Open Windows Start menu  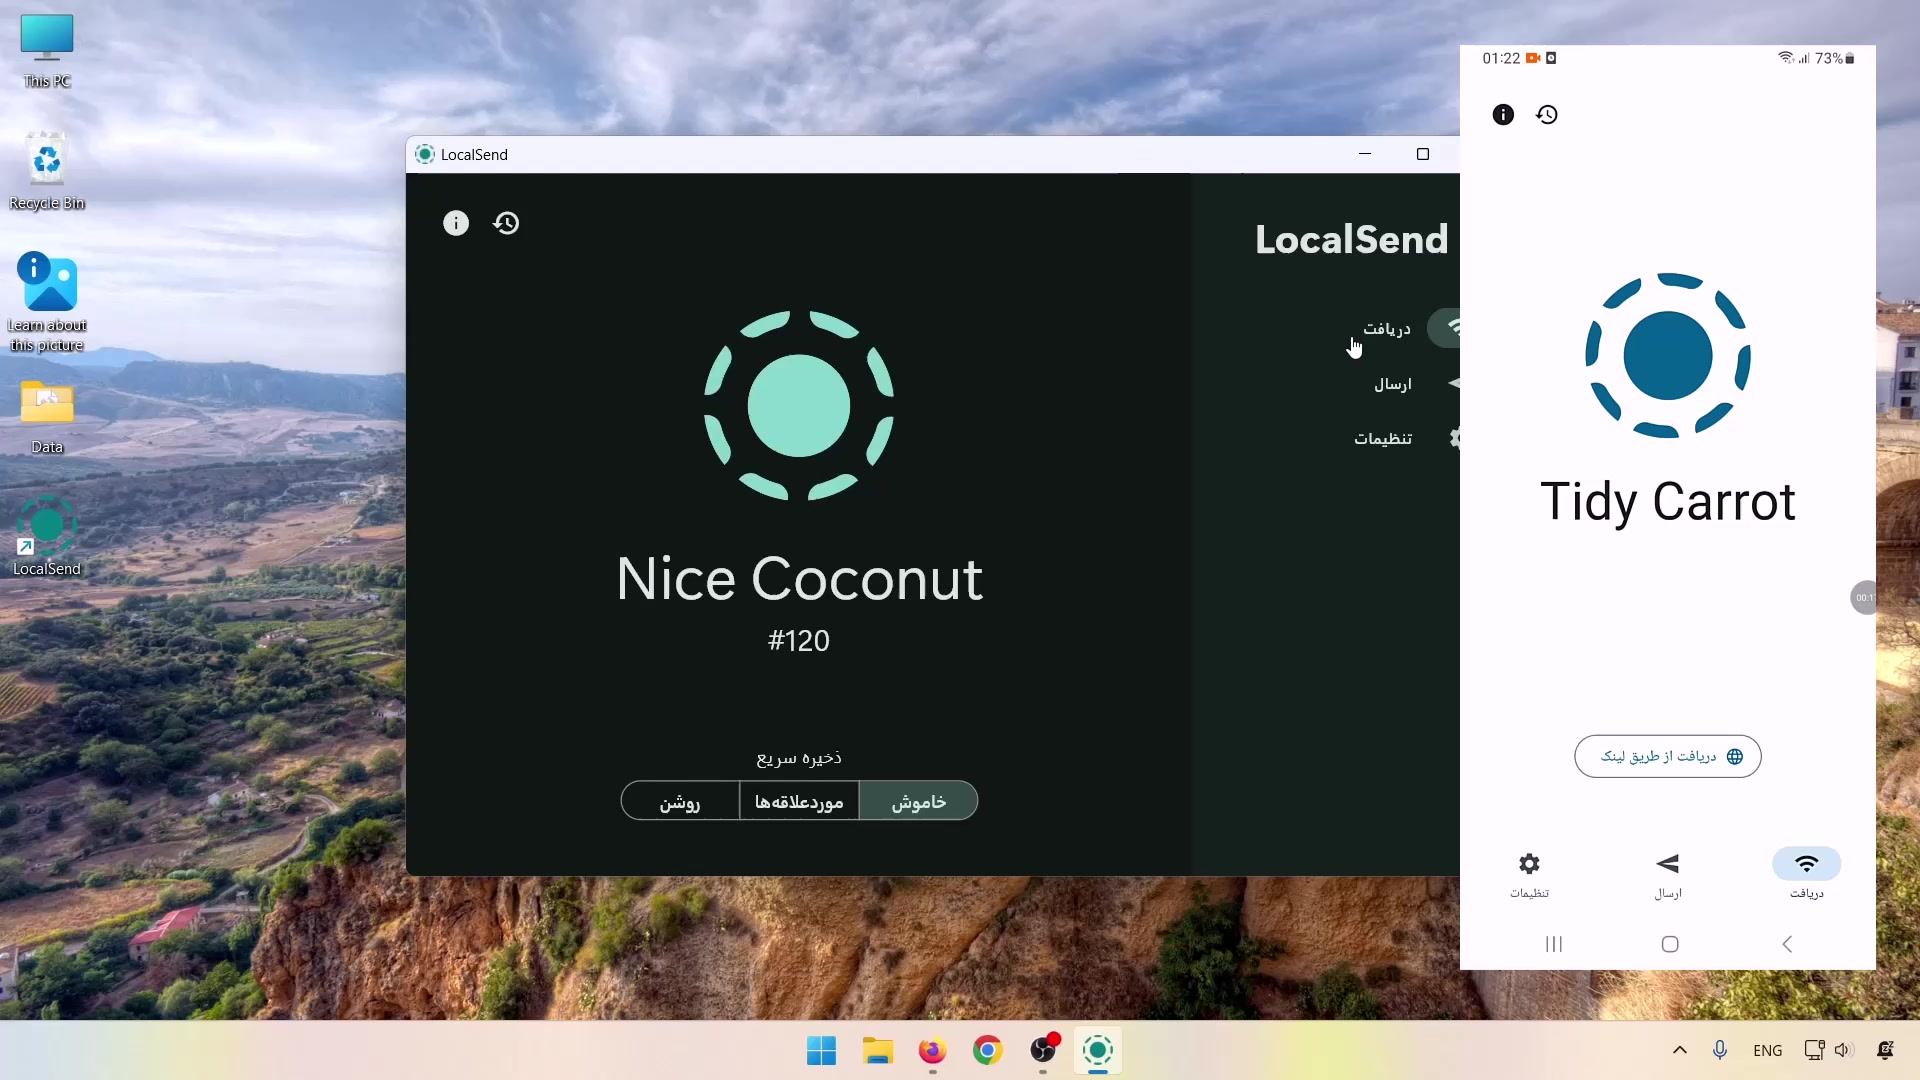pos(821,1051)
